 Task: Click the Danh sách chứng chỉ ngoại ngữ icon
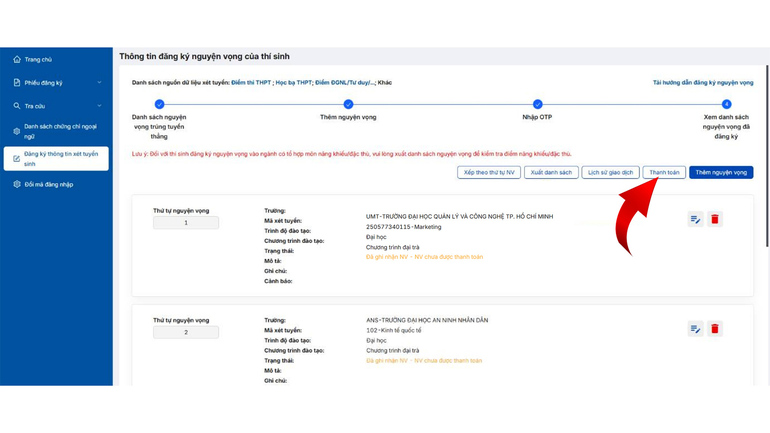pyautogui.click(x=17, y=131)
